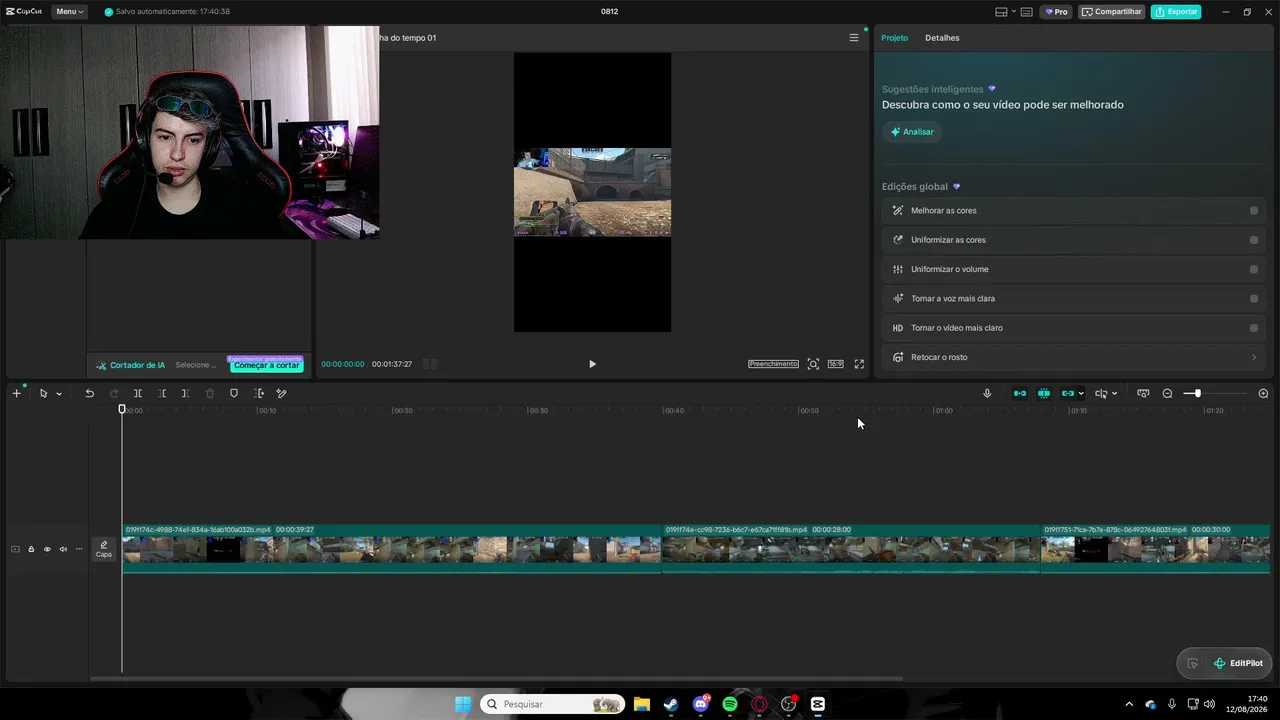Open the EditPilot assistant
This screenshot has width=1280, height=720.
click(1238, 663)
